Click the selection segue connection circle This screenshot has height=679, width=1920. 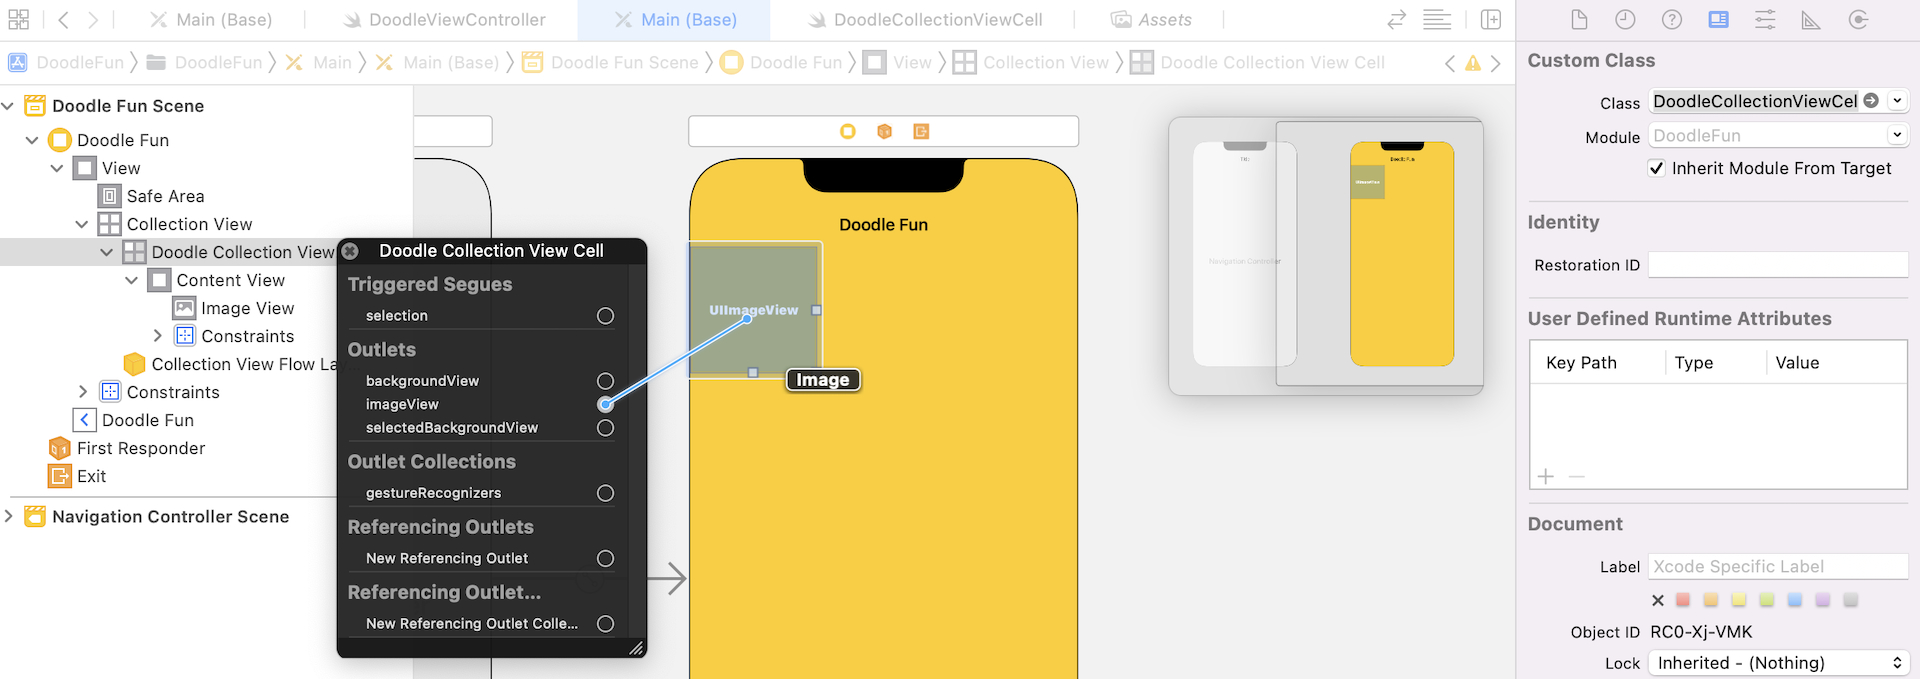605,316
